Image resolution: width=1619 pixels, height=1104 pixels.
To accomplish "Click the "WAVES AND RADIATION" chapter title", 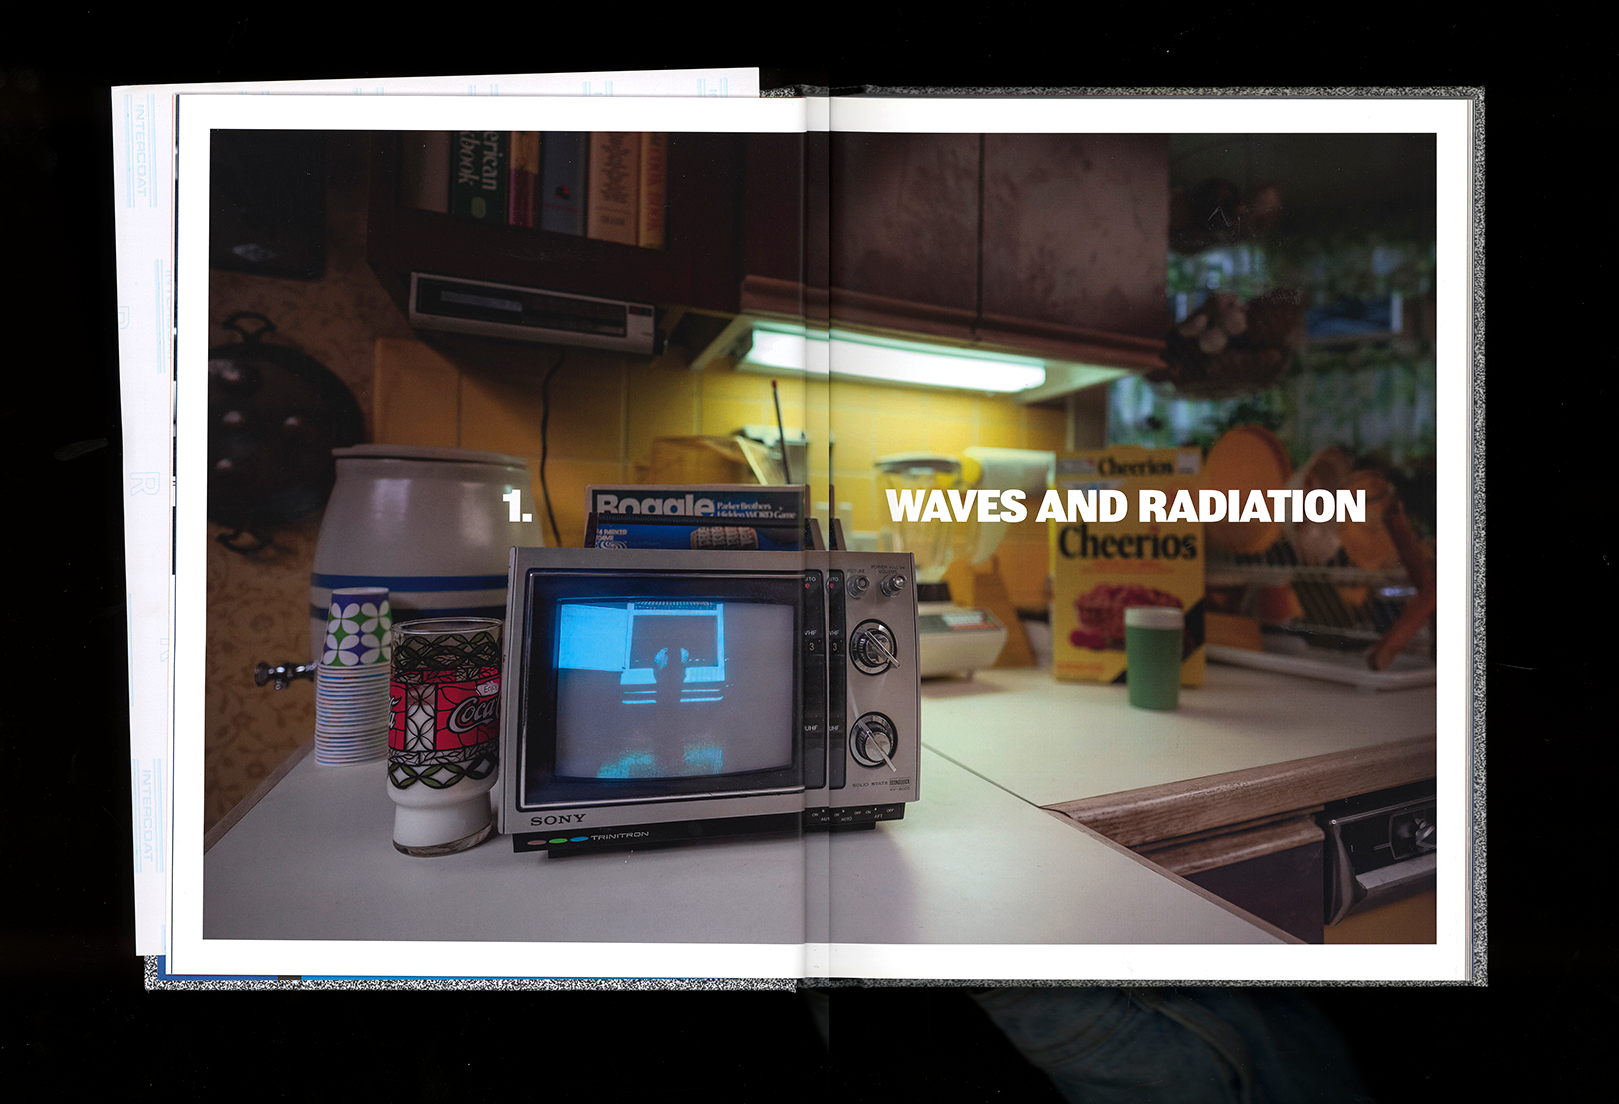I will (1125, 506).
